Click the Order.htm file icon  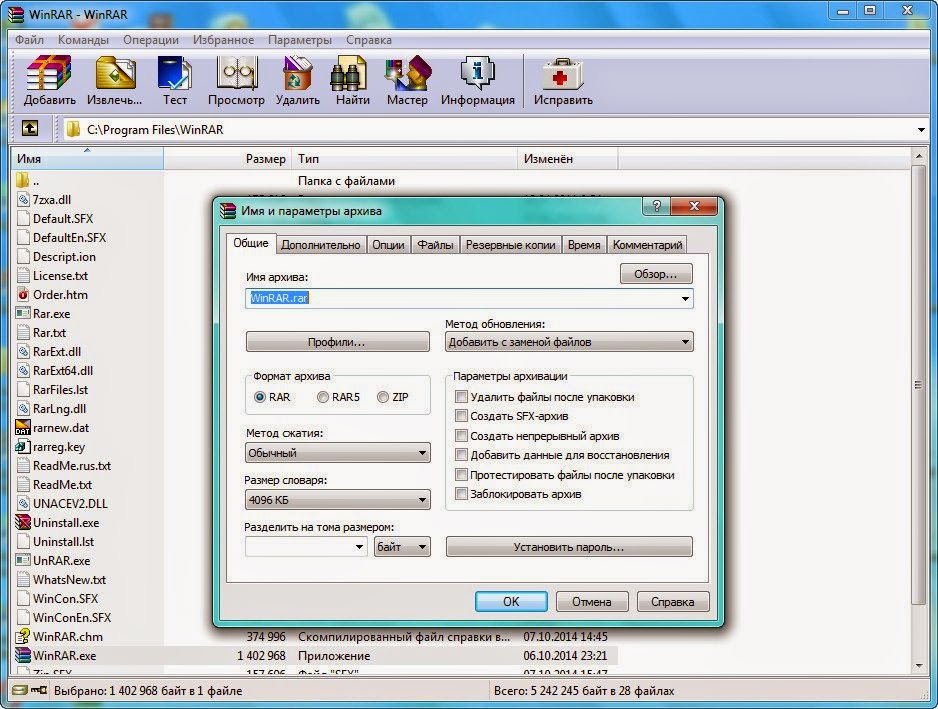tap(23, 294)
